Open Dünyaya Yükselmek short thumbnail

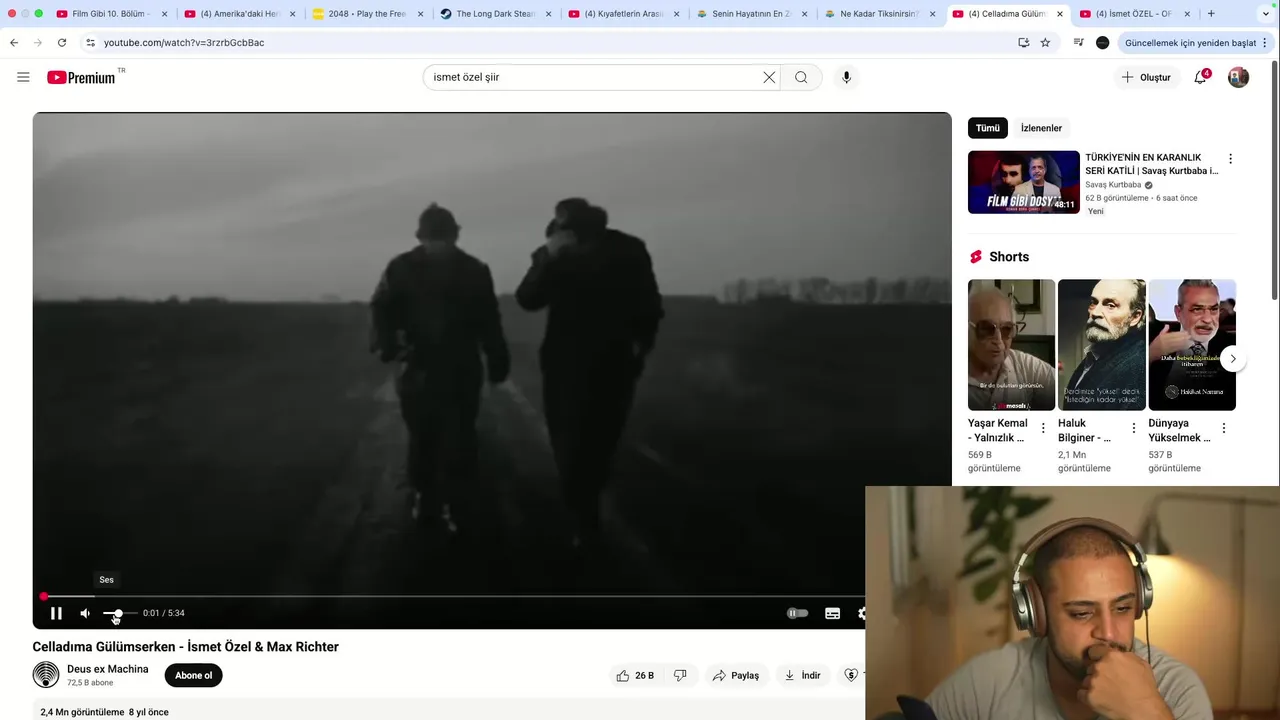(x=1192, y=345)
